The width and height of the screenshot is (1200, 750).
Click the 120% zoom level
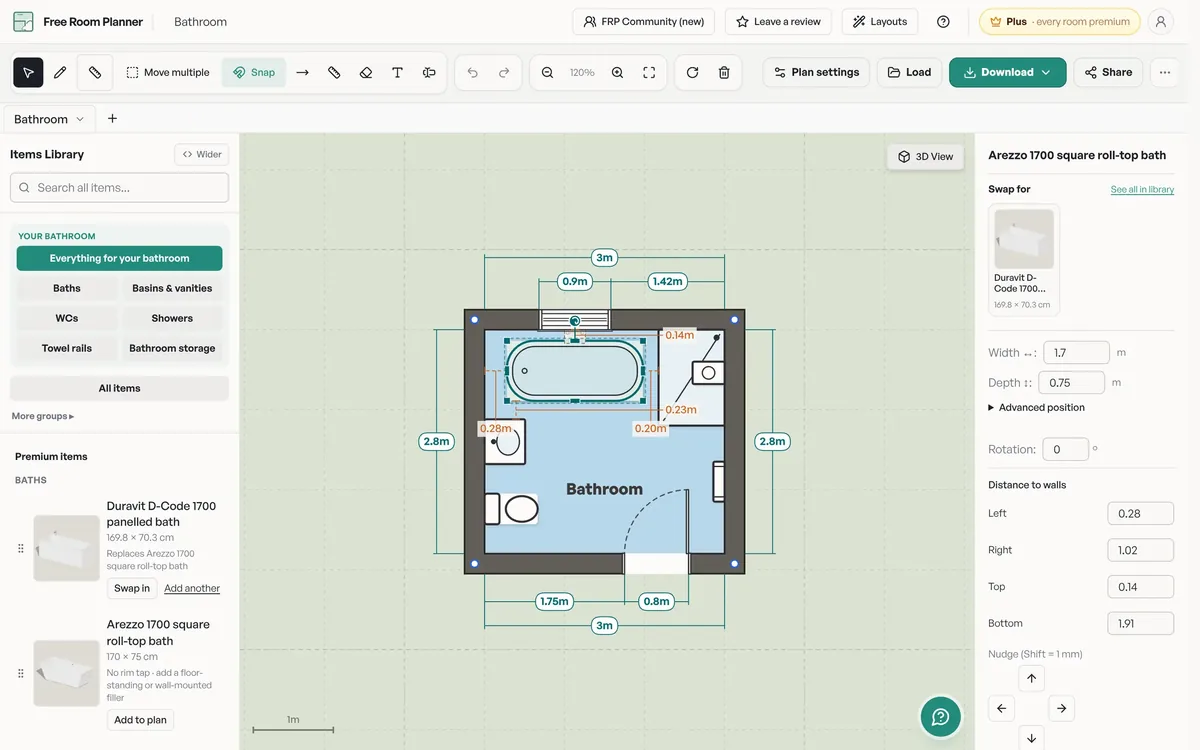582,72
